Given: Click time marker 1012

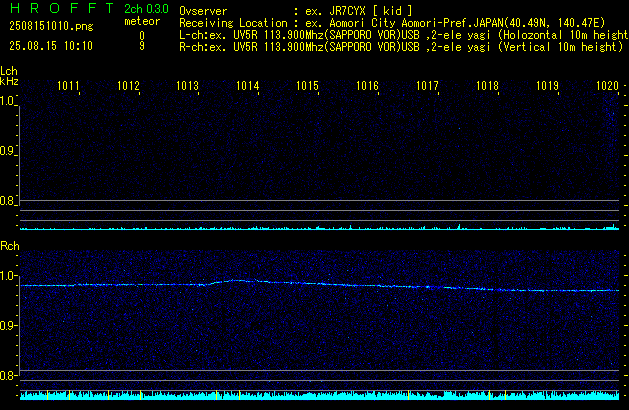Looking at the screenshot, I should [x=128, y=86].
